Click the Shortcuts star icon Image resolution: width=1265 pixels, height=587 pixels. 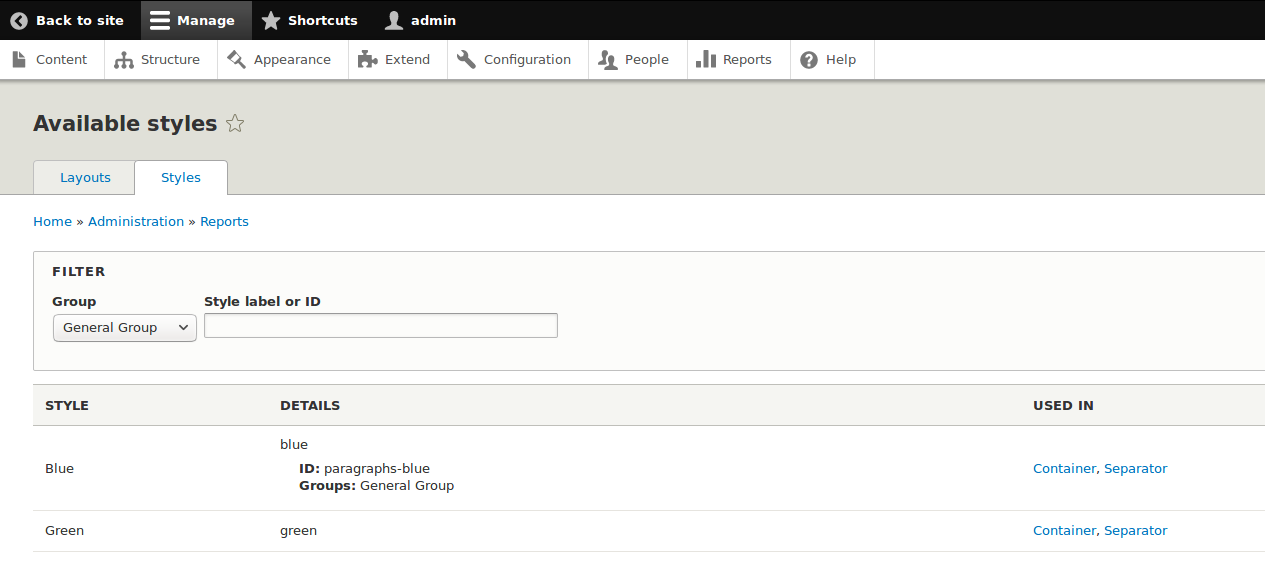(271, 20)
